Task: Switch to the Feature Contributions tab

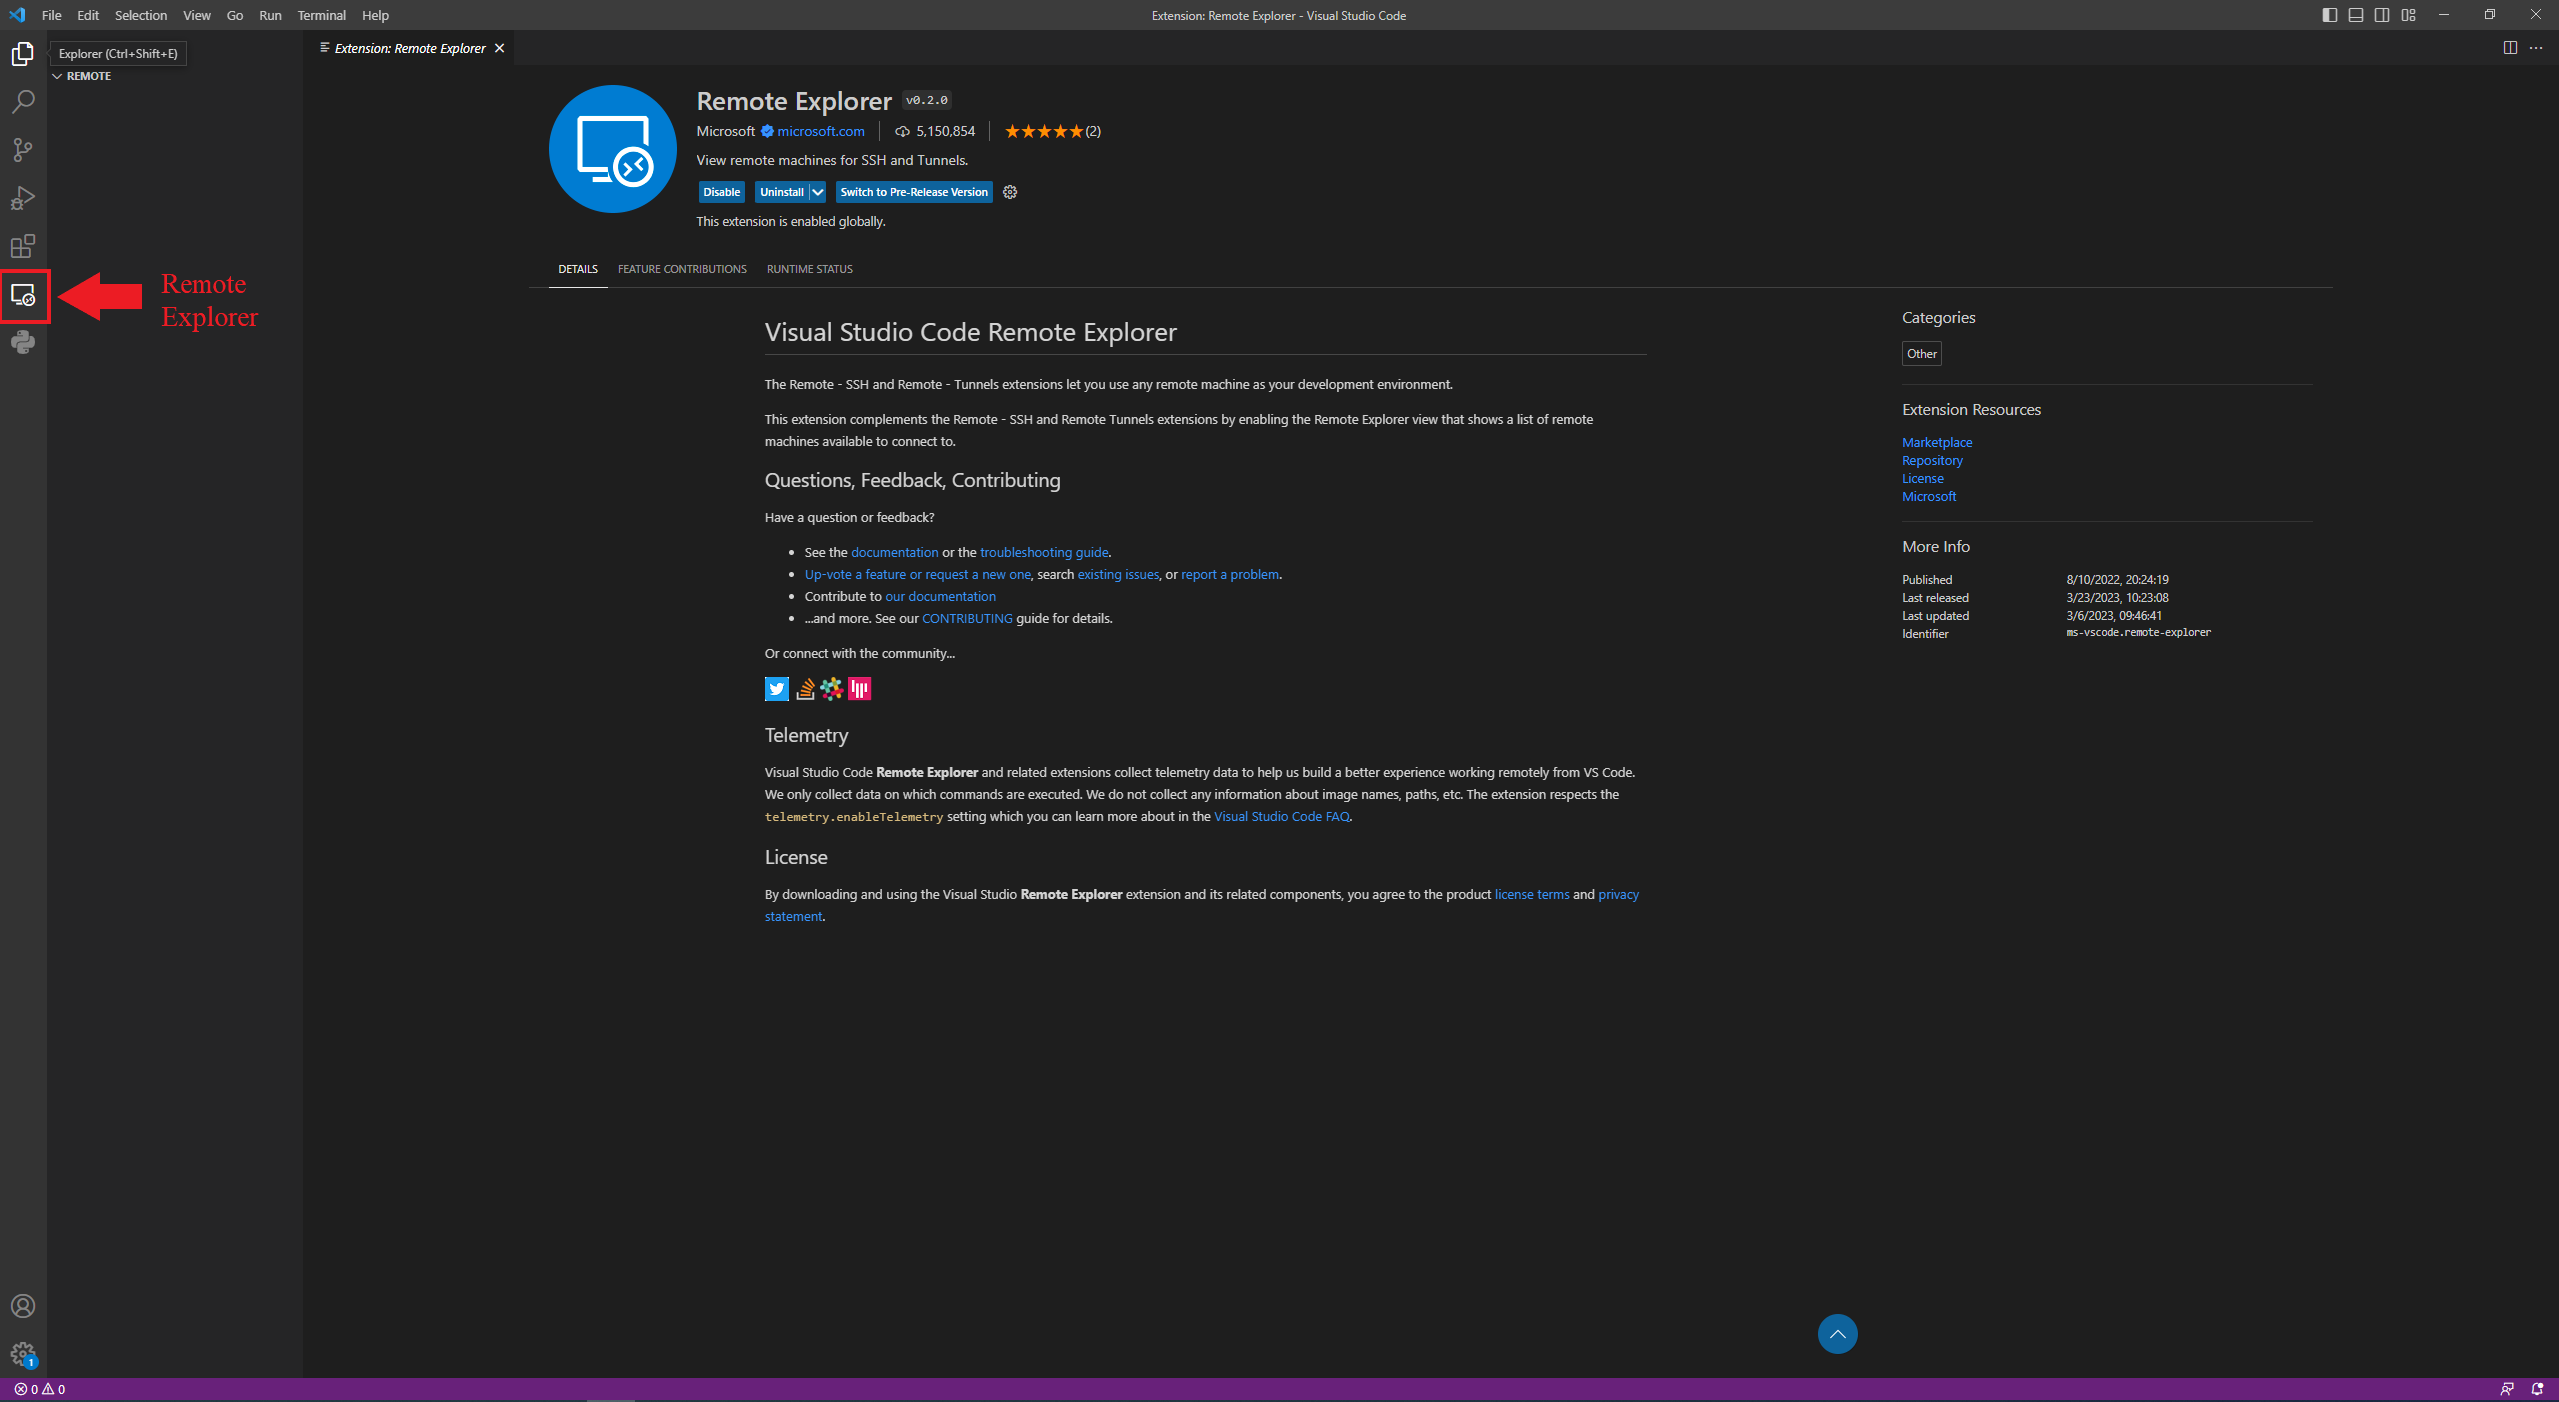Action: (682, 269)
